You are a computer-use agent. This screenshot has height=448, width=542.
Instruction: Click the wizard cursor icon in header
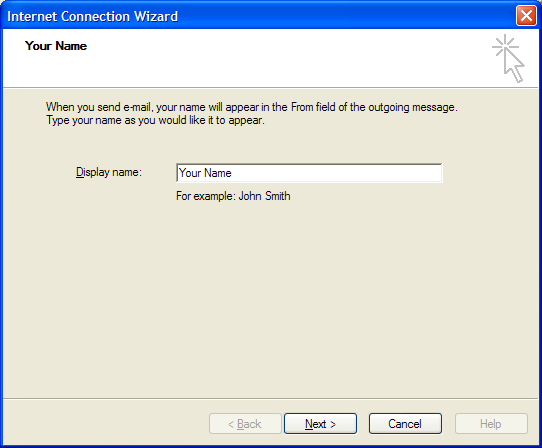coord(508,58)
